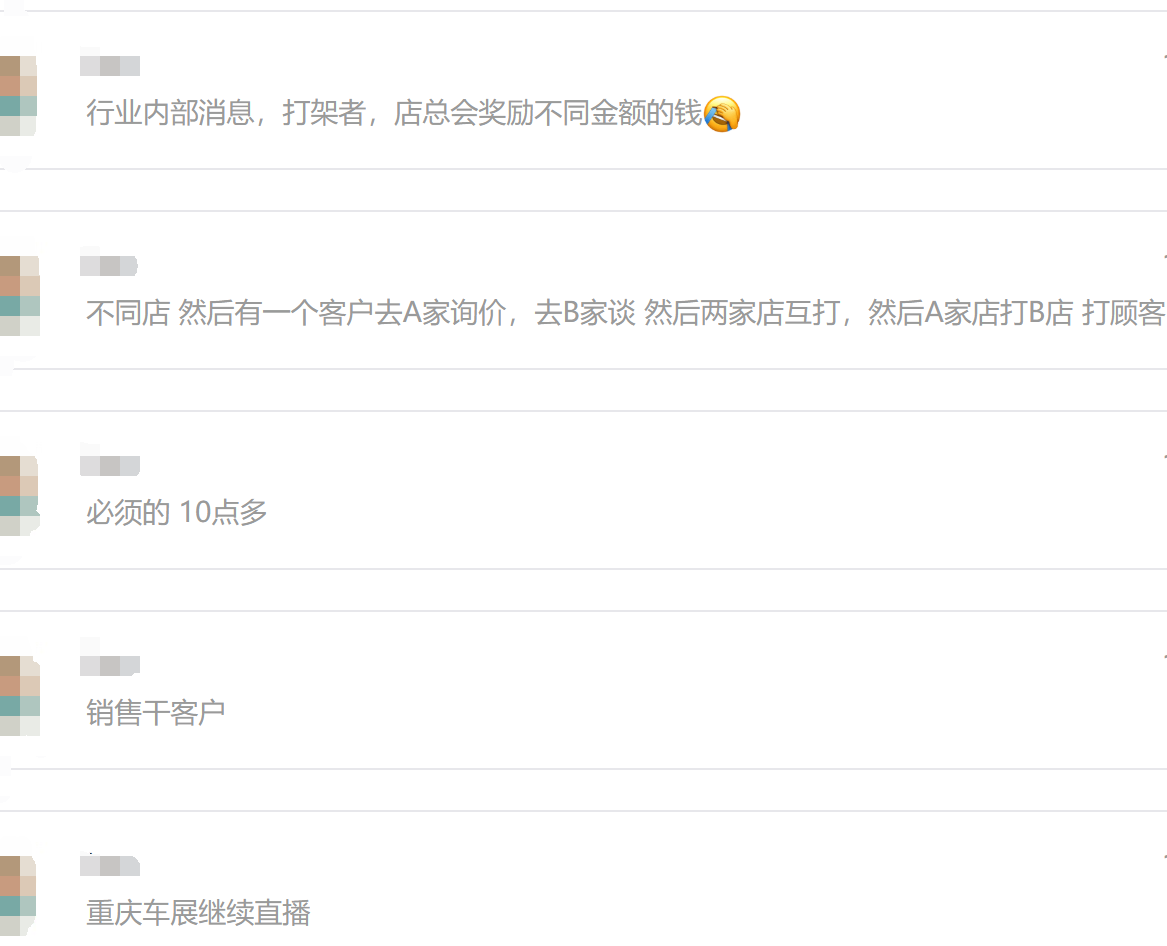Open avatar beside the 不同店 然后有一个客户 comment

coord(19,295)
